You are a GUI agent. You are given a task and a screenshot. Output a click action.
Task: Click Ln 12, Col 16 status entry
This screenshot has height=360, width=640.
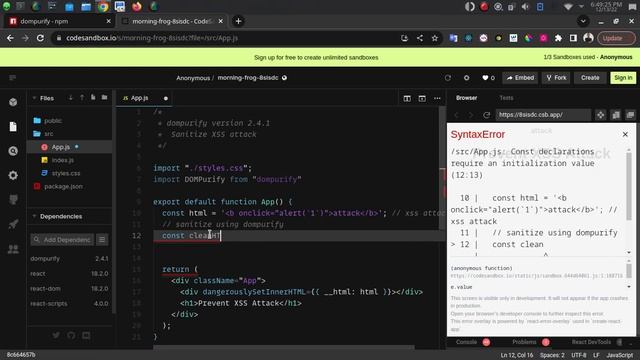click(x=517, y=355)
